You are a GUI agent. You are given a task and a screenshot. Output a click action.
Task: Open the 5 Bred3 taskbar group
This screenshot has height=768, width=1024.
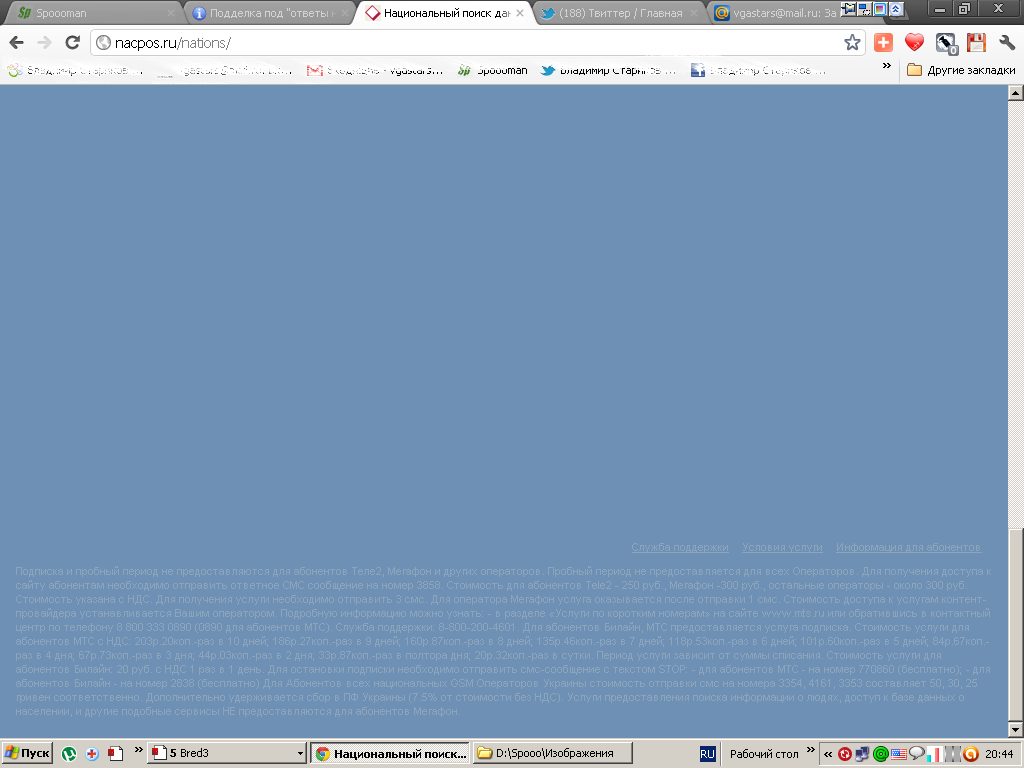(x=227, y=753)
